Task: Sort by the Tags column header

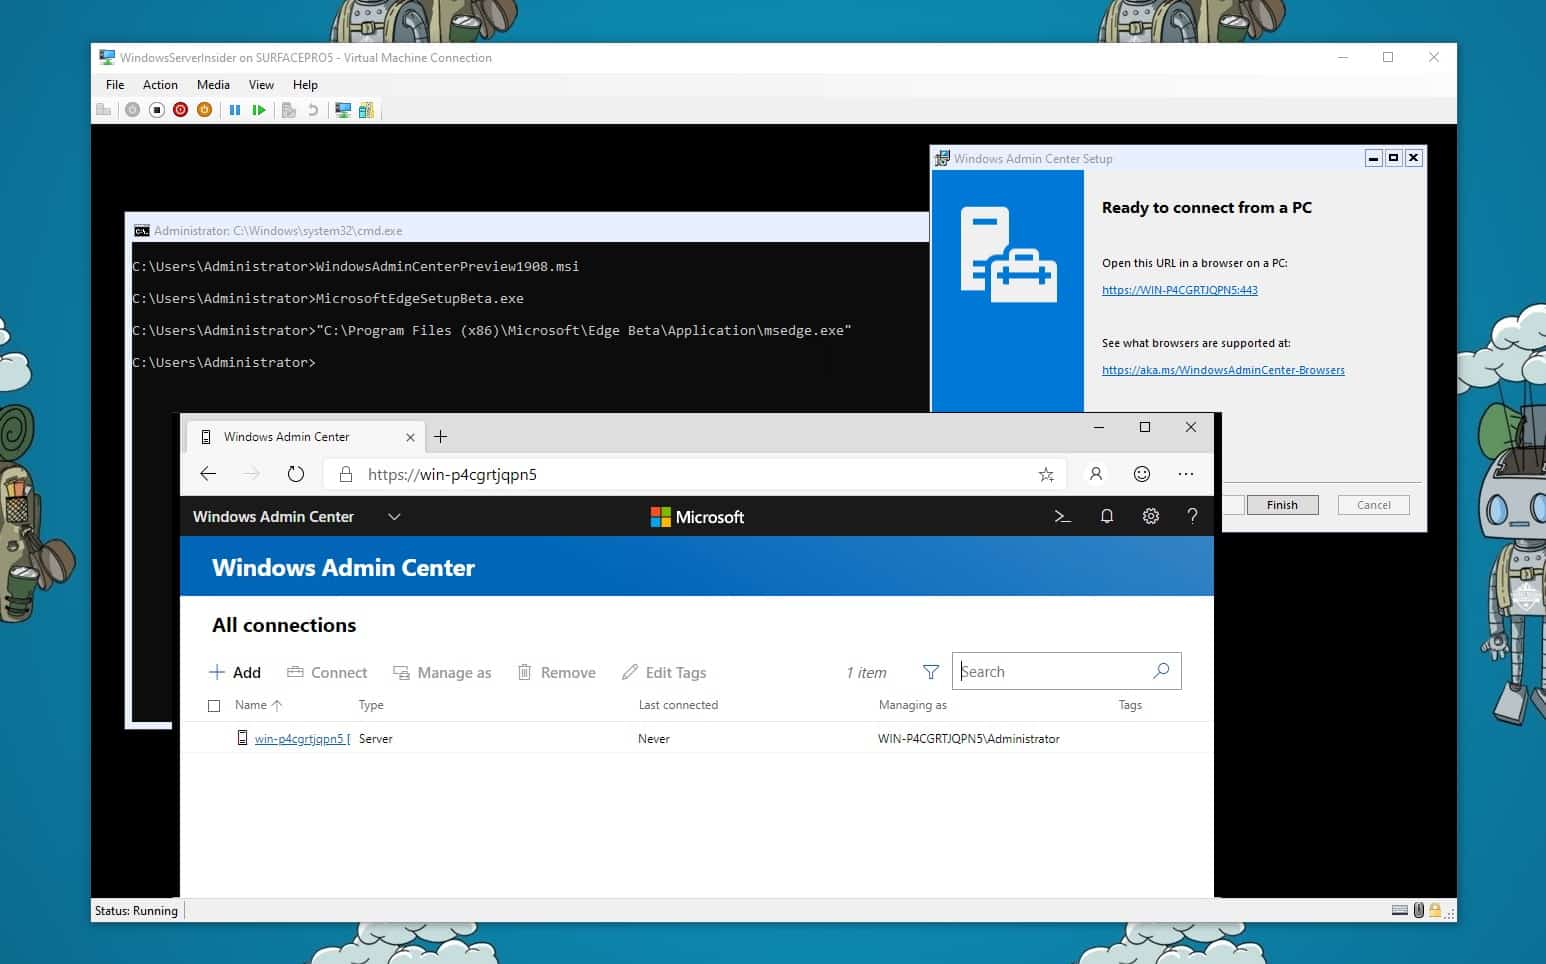Action: coord(1130,705)
